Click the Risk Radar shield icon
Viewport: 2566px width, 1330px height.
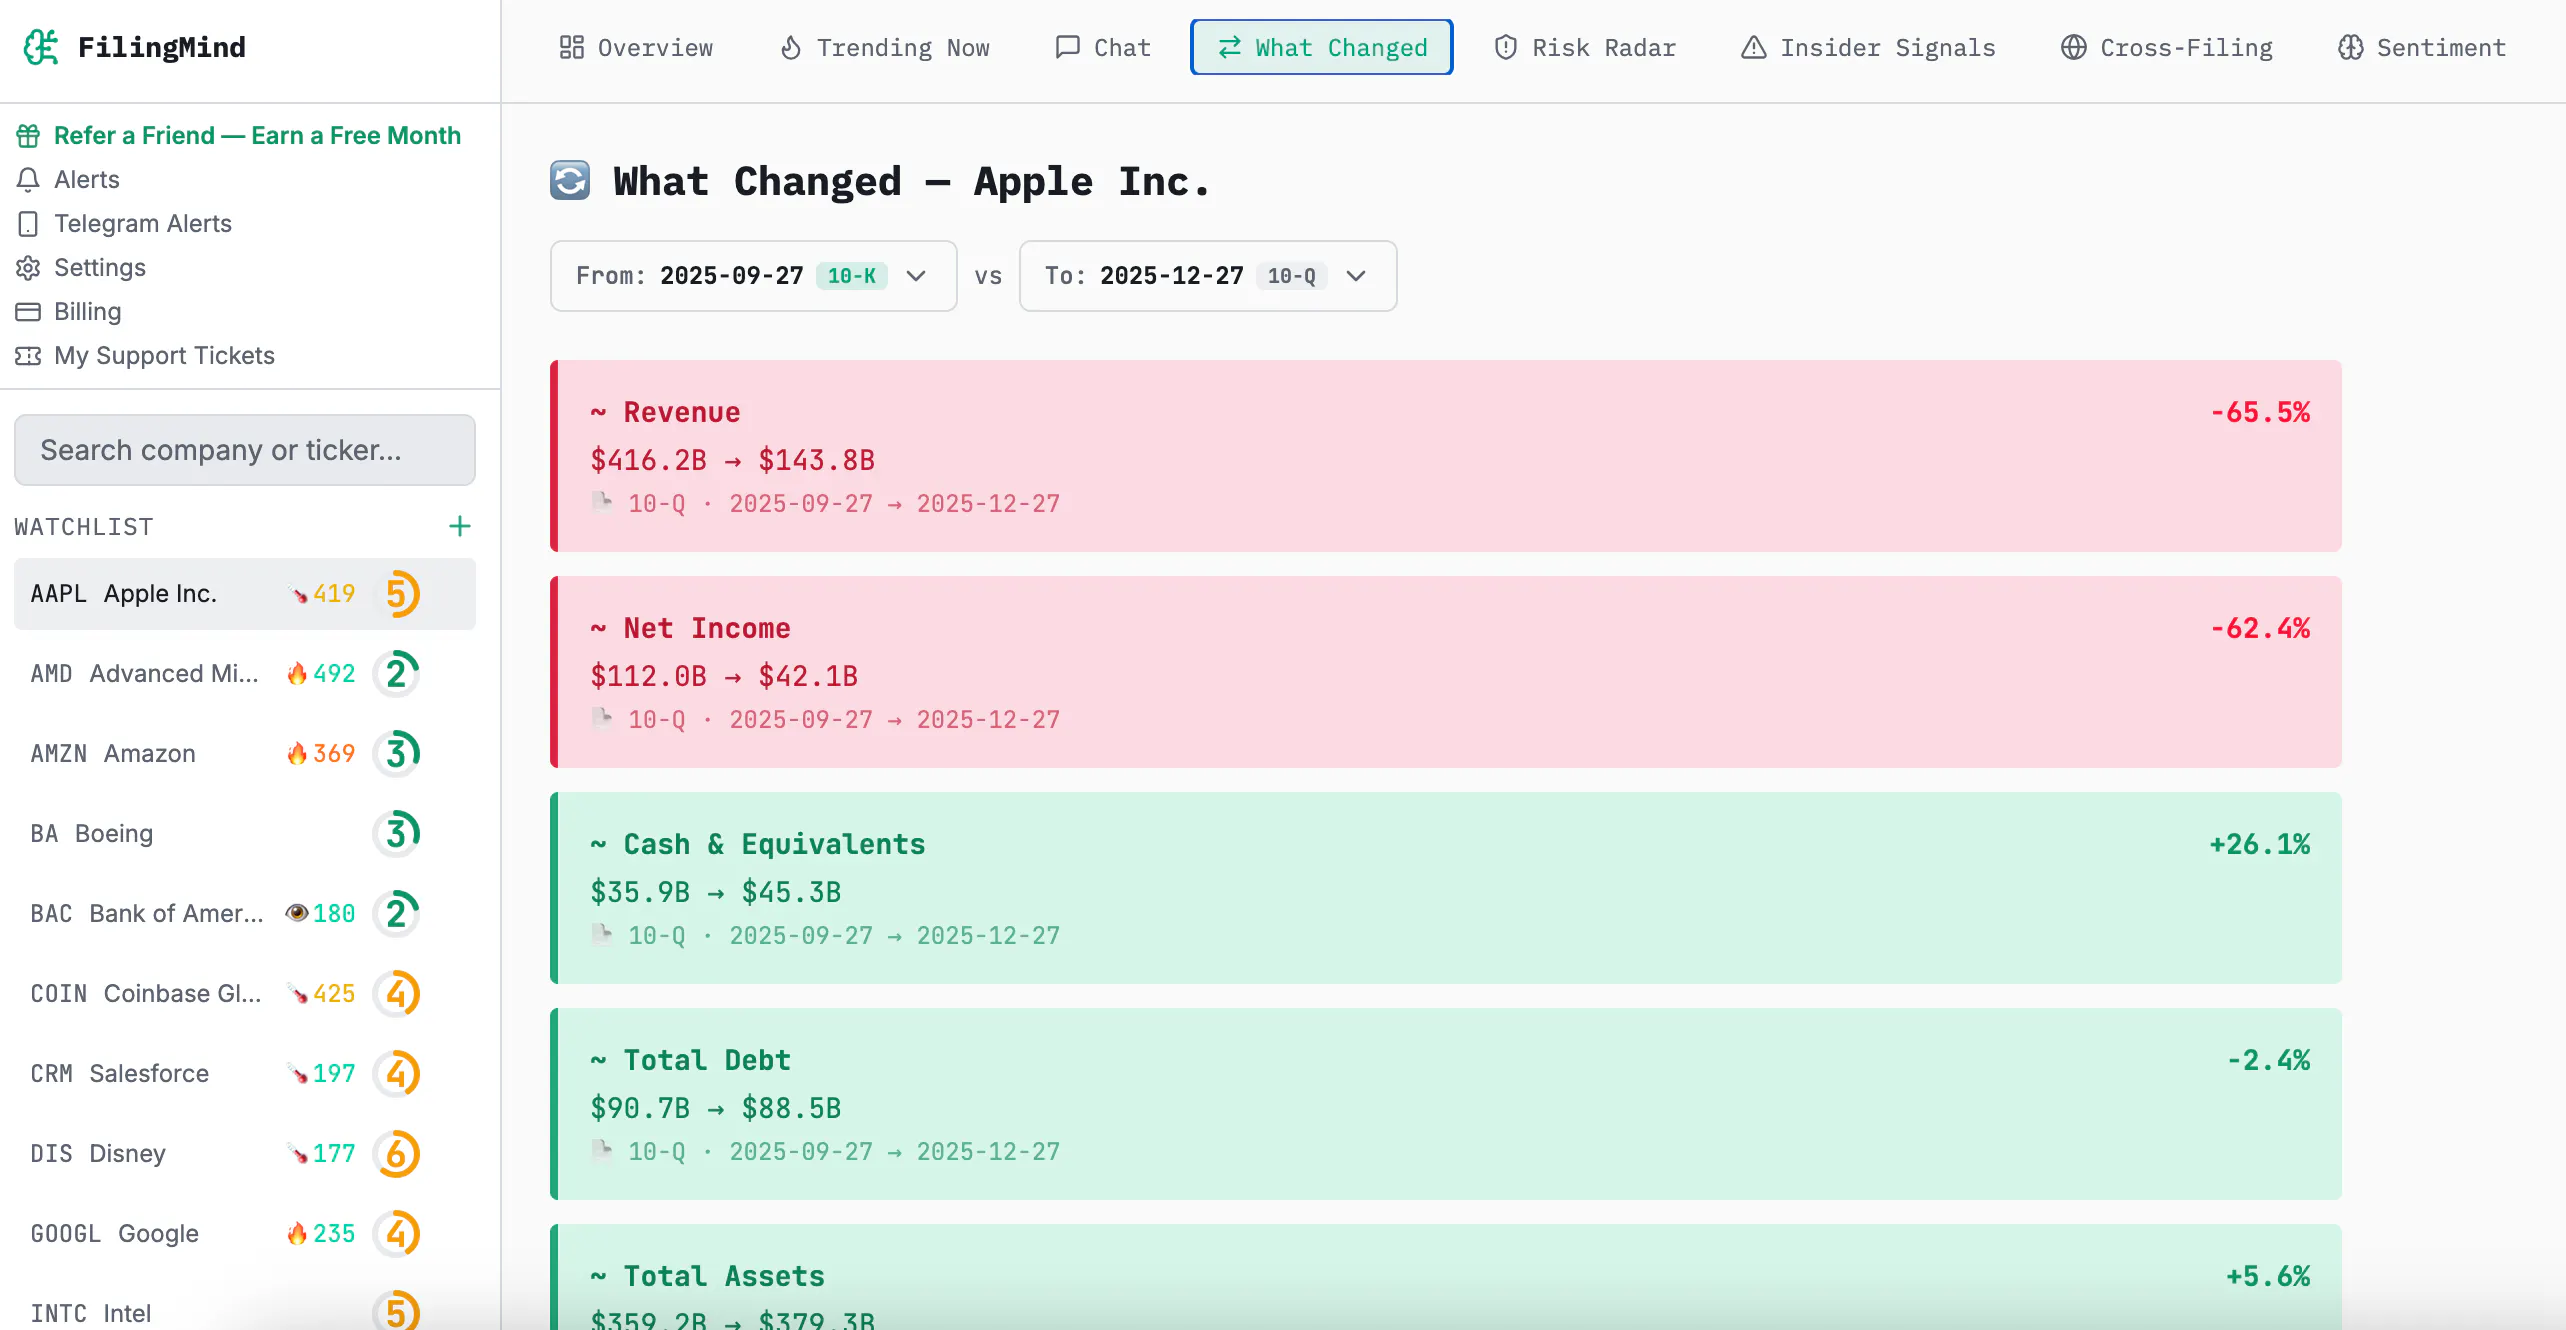[1506, 47]
